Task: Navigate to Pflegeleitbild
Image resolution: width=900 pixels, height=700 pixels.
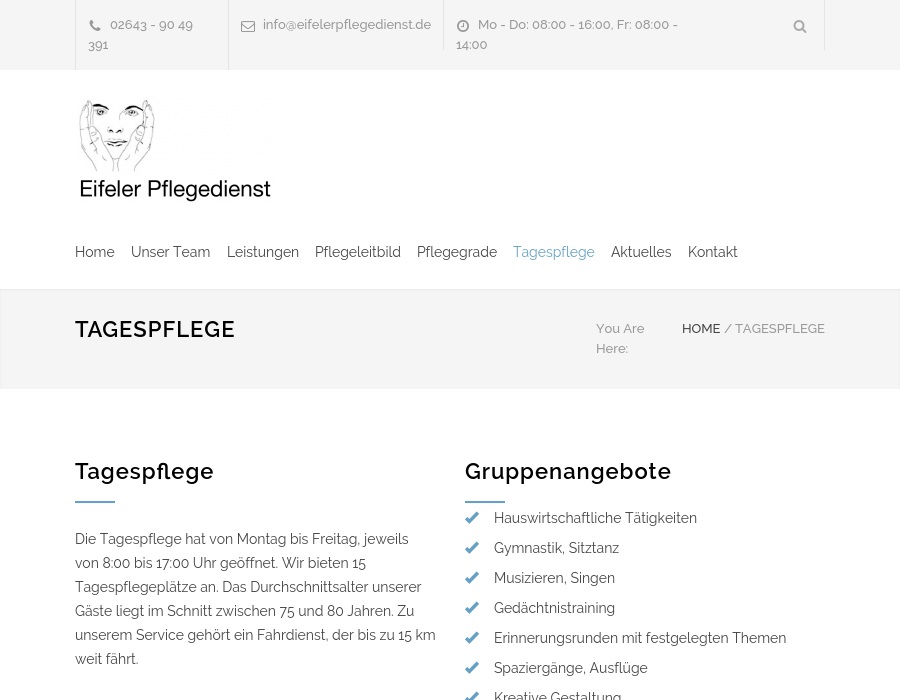Action: (x=357, y=252)
